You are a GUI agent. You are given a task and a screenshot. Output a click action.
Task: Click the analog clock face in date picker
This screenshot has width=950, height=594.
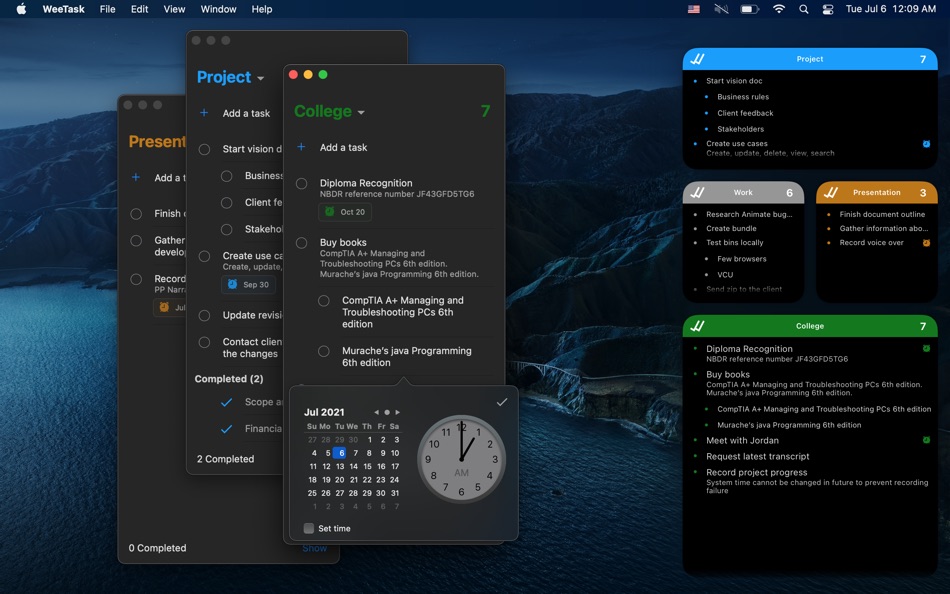pyautogui.click(x=462, y=459)
